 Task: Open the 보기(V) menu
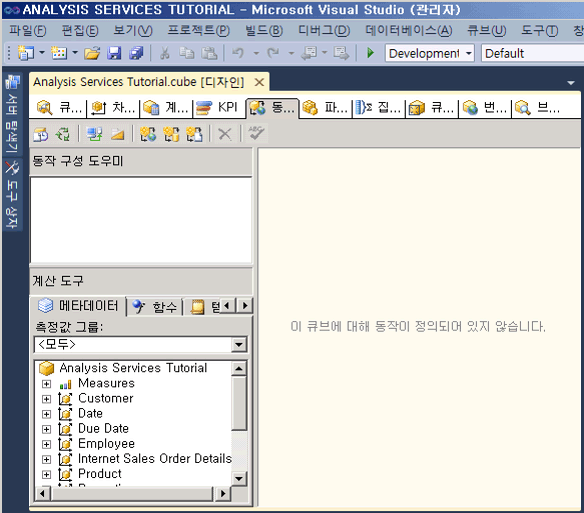tap(133, 31)
